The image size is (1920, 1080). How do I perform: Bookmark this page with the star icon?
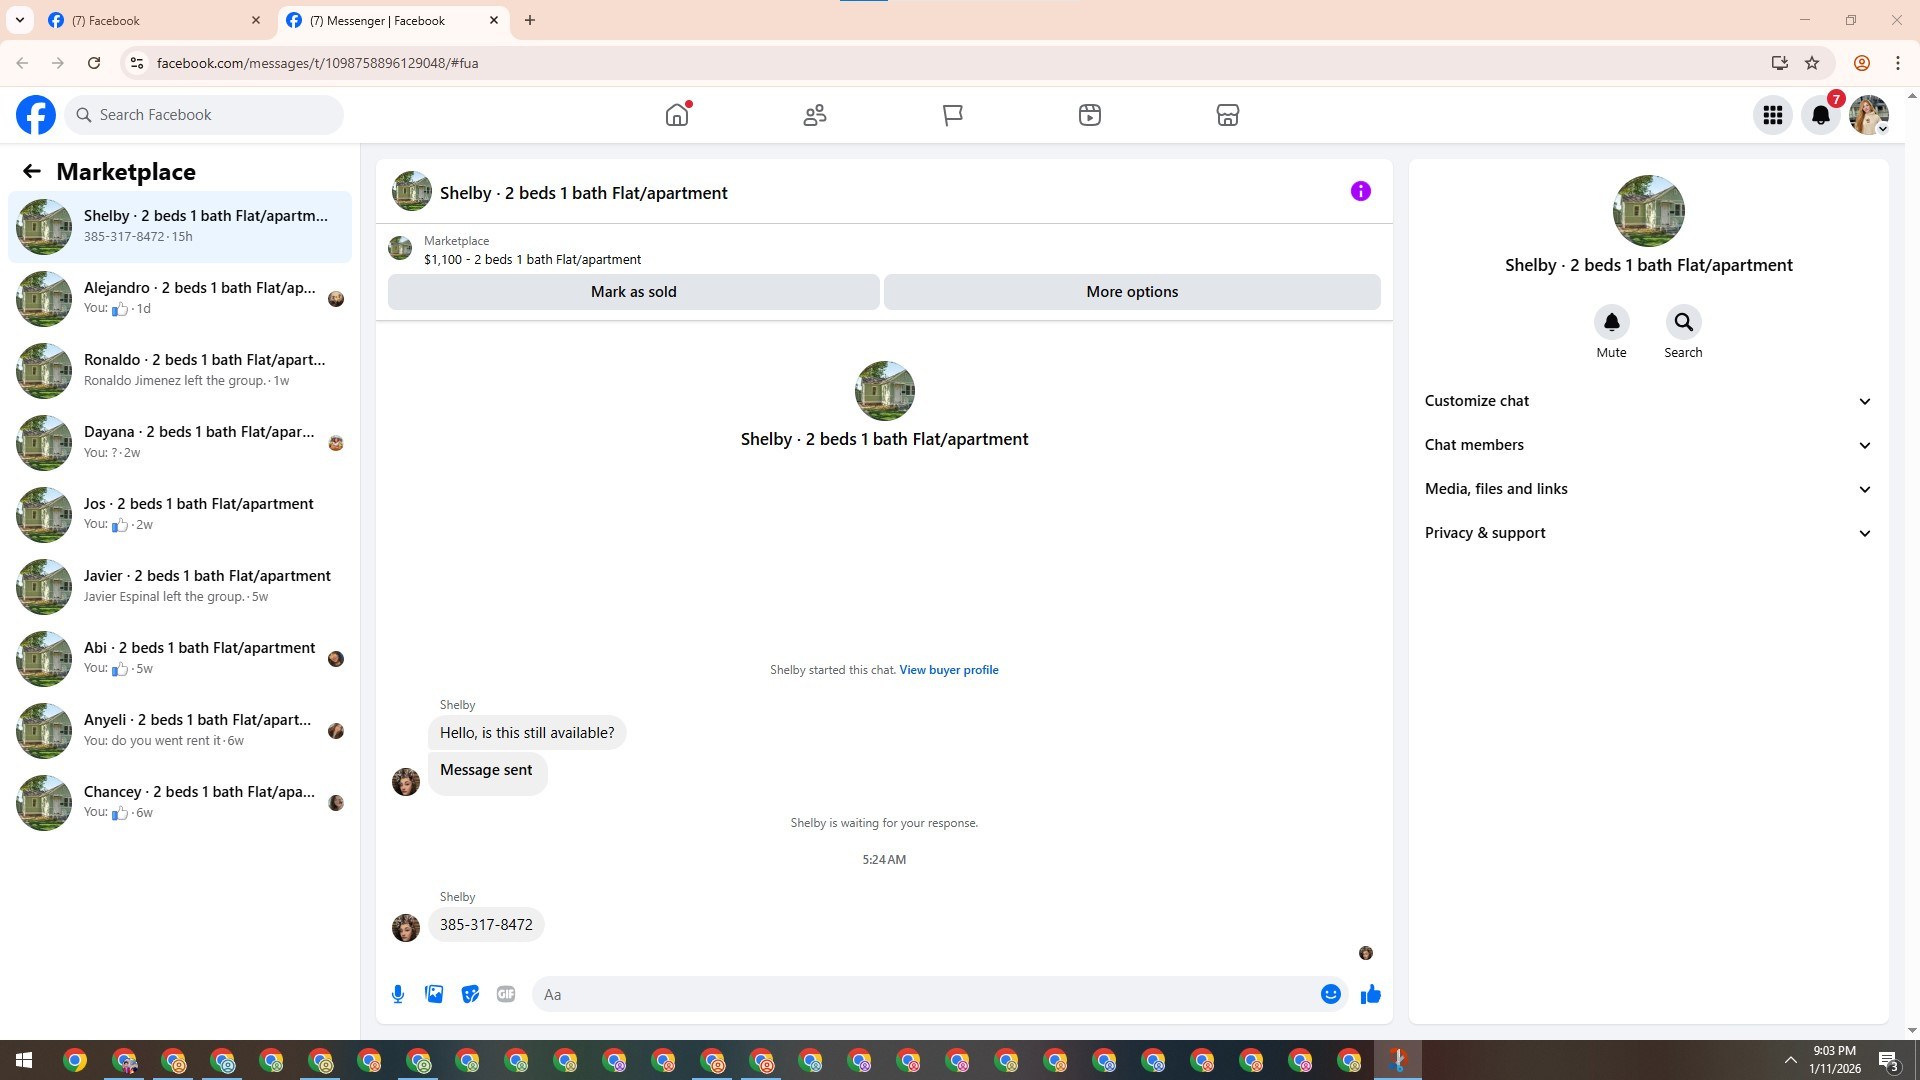[x=1812, y=63]
